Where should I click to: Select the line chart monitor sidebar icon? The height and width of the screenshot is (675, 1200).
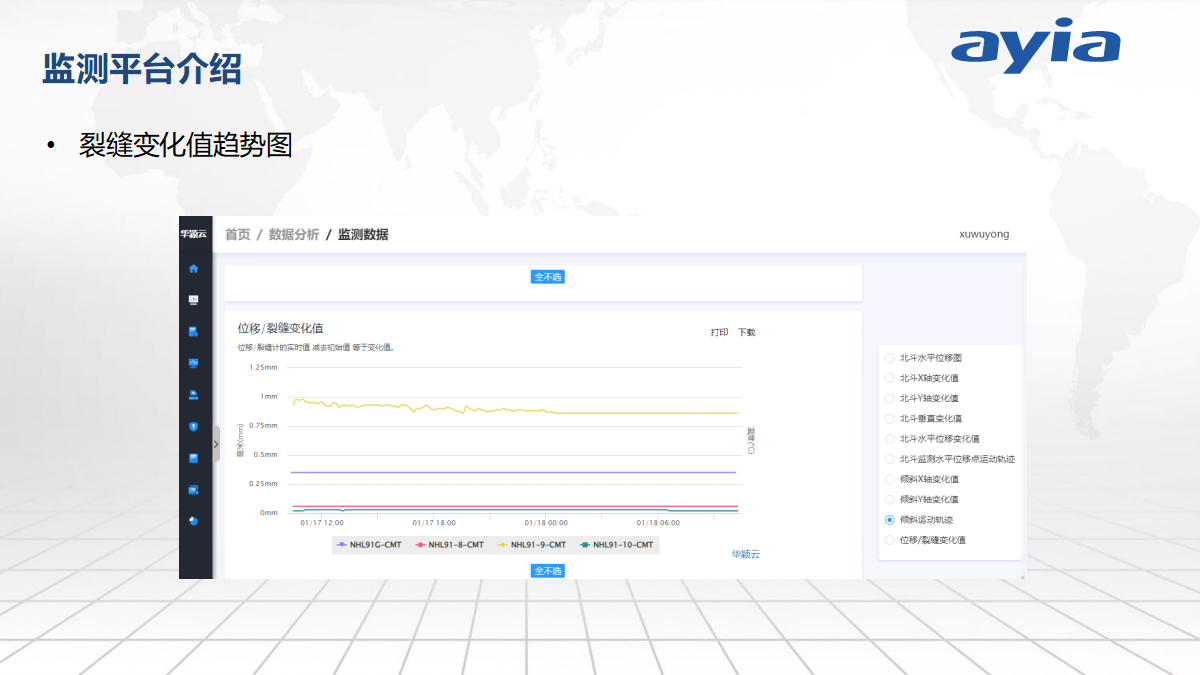tap(194, 363)
